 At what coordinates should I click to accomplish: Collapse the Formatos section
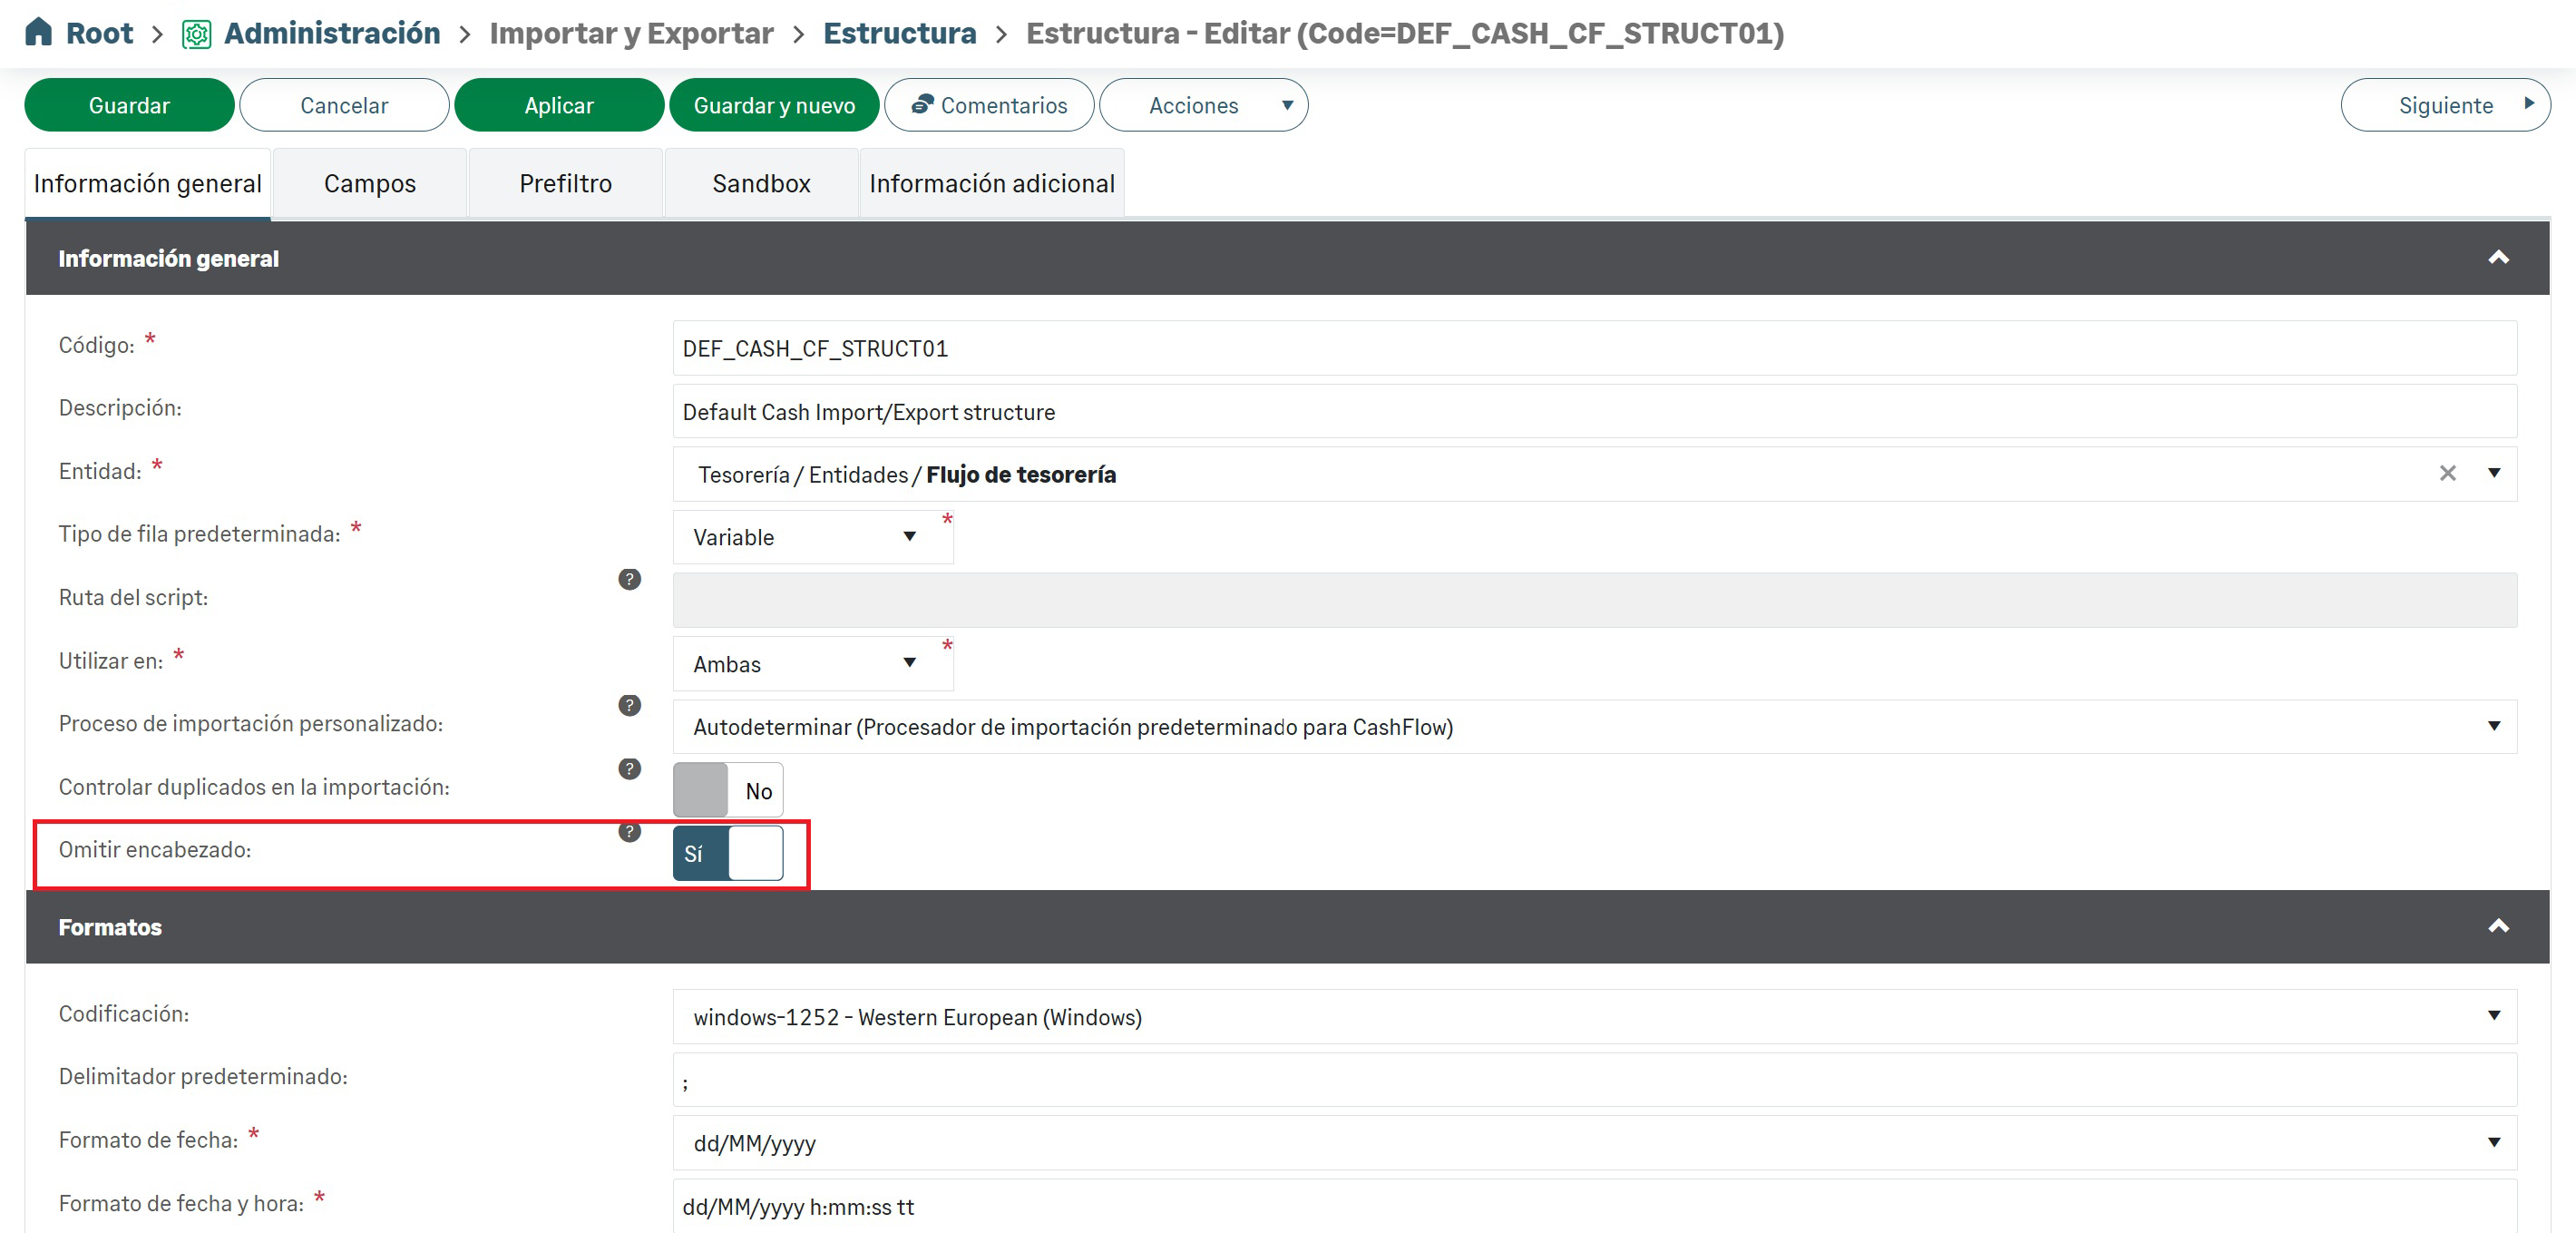pos(2498,926)
